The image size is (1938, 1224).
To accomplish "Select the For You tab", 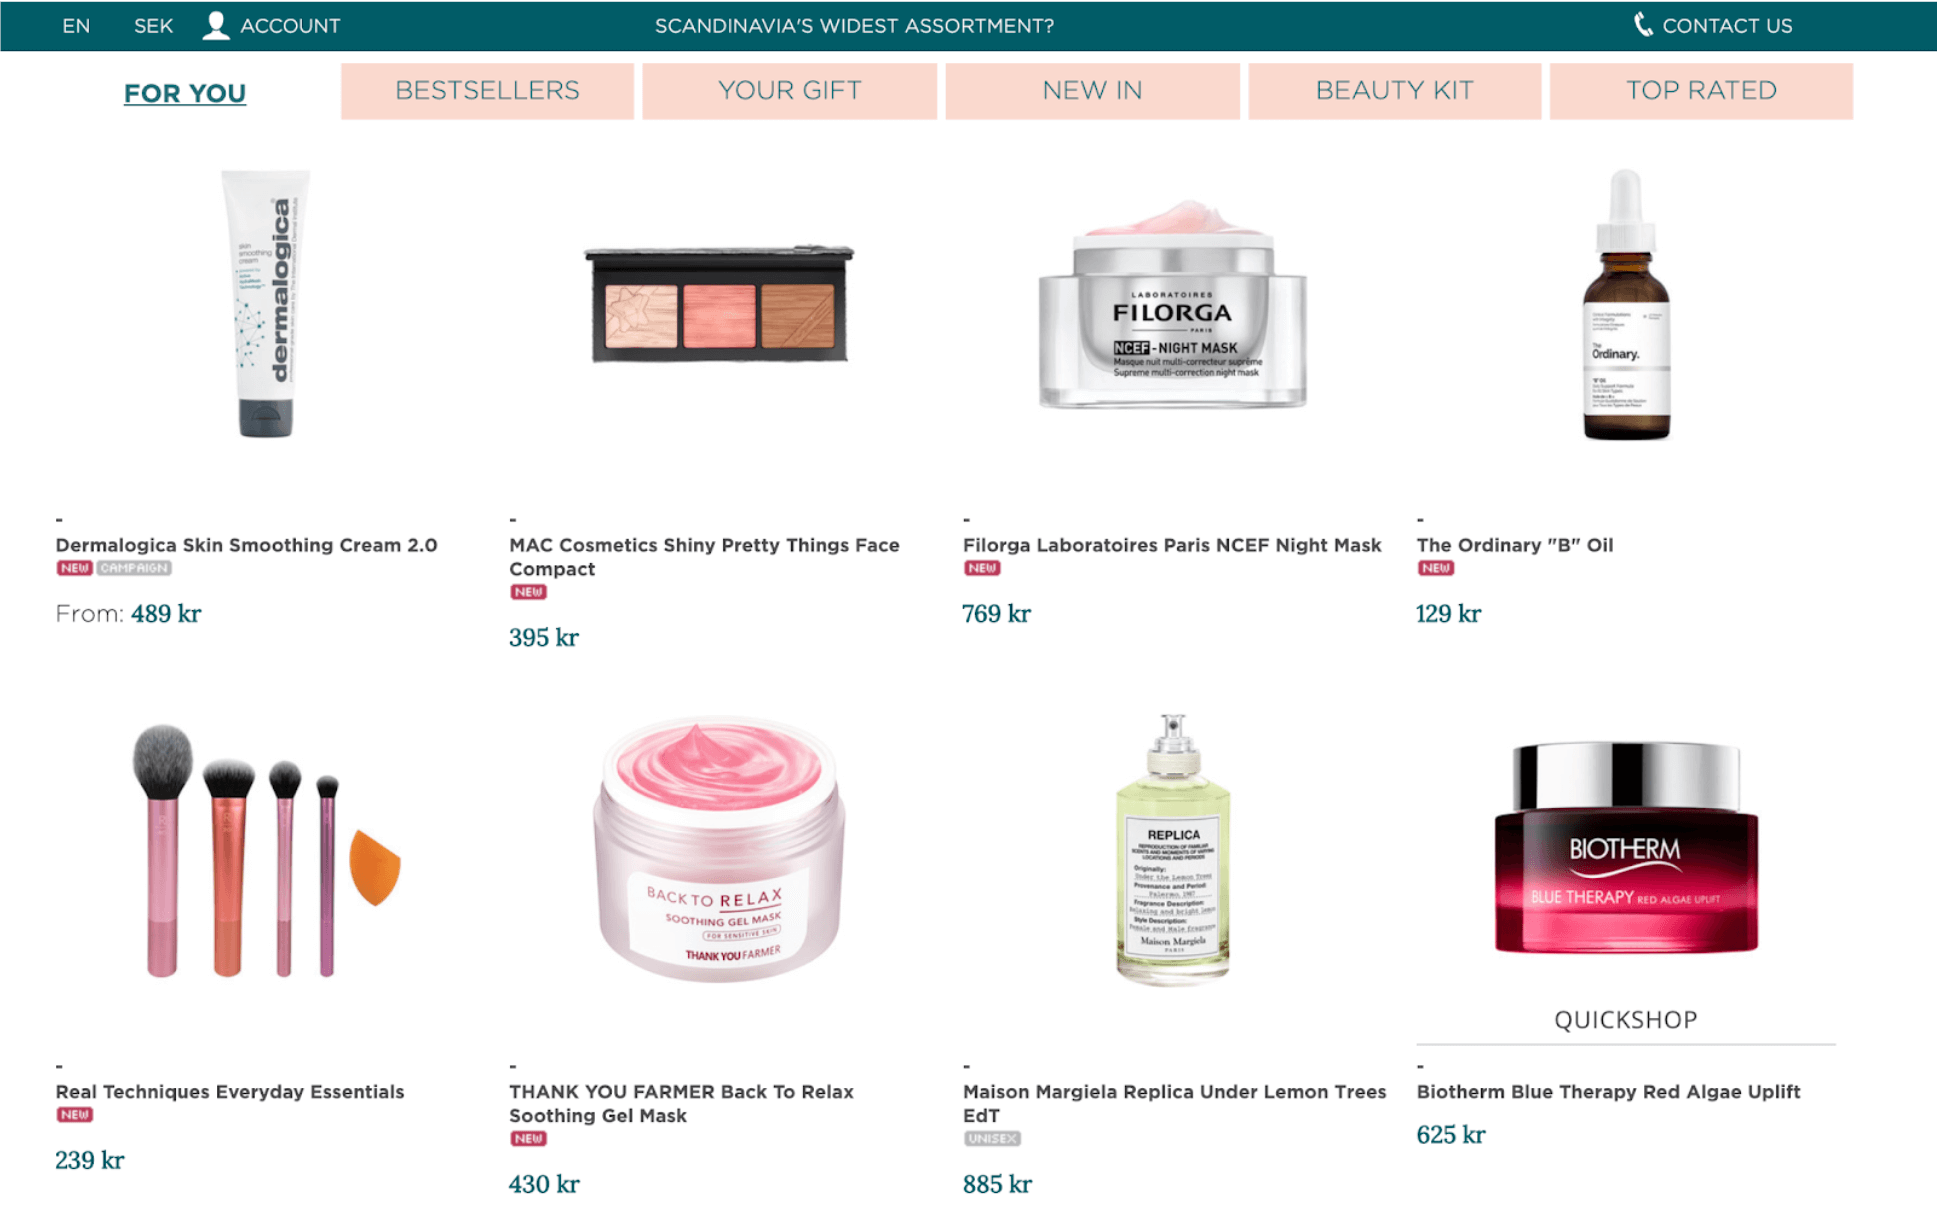I will tap(185, 93).
